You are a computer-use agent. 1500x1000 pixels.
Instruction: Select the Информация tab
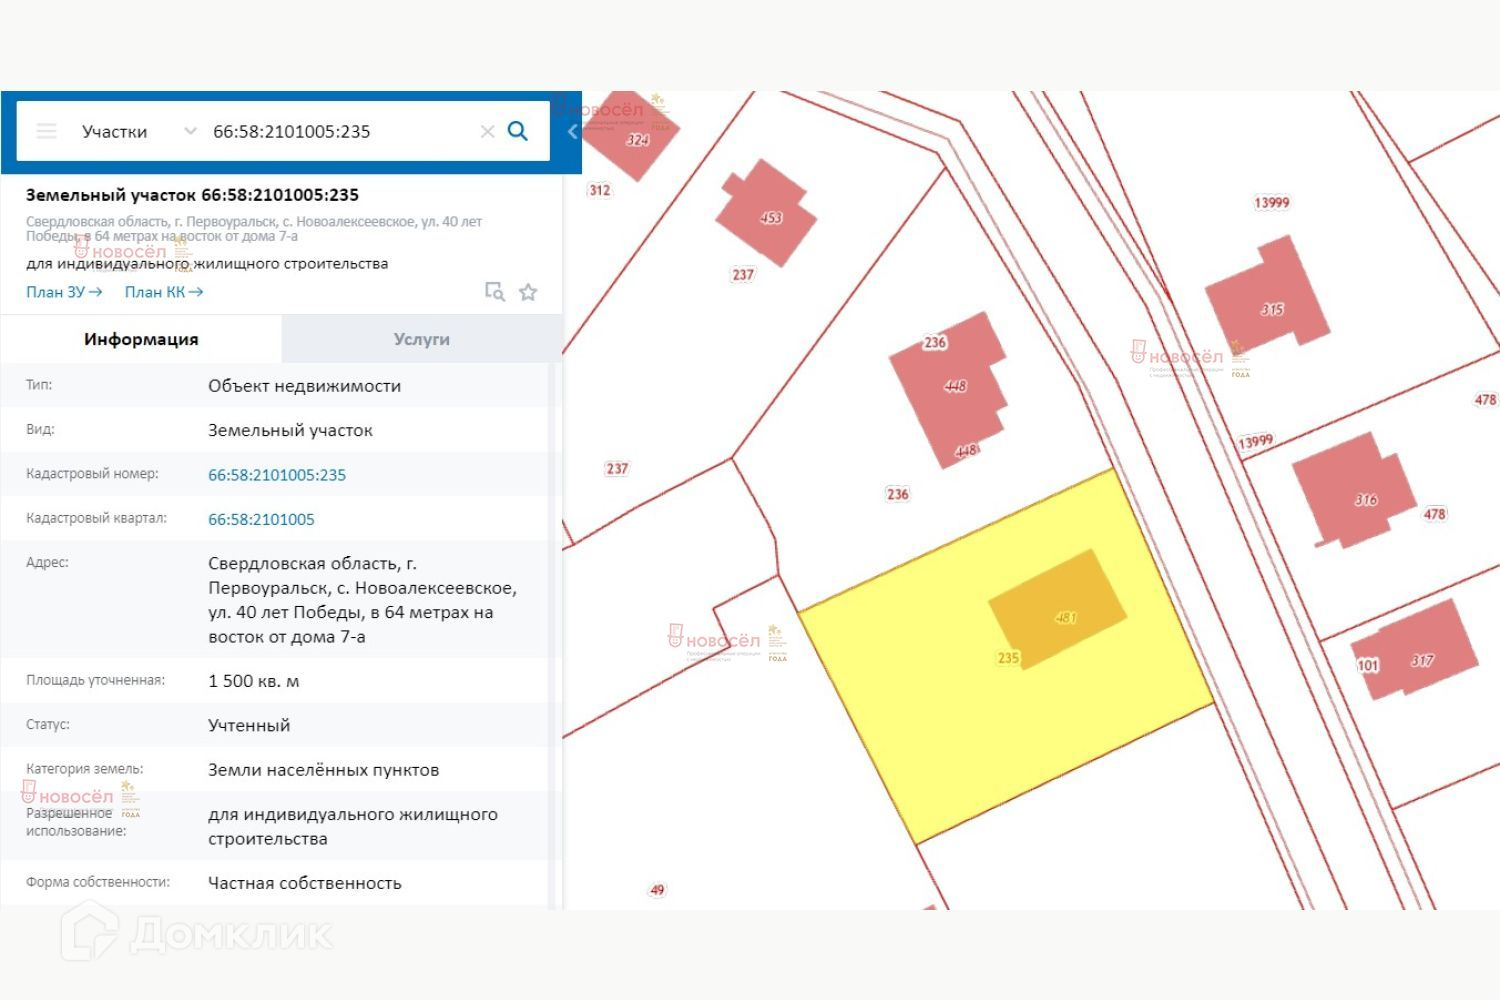(141, 339)
